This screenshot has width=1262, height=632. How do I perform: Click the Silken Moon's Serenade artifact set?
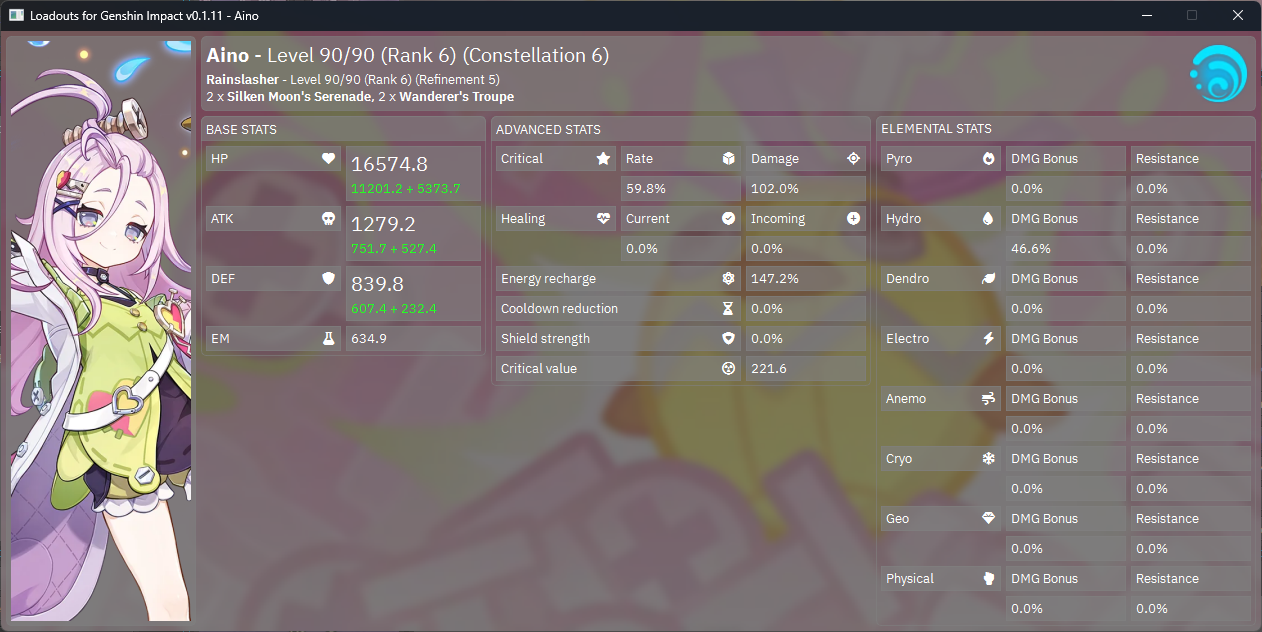(x=298, y=97)
